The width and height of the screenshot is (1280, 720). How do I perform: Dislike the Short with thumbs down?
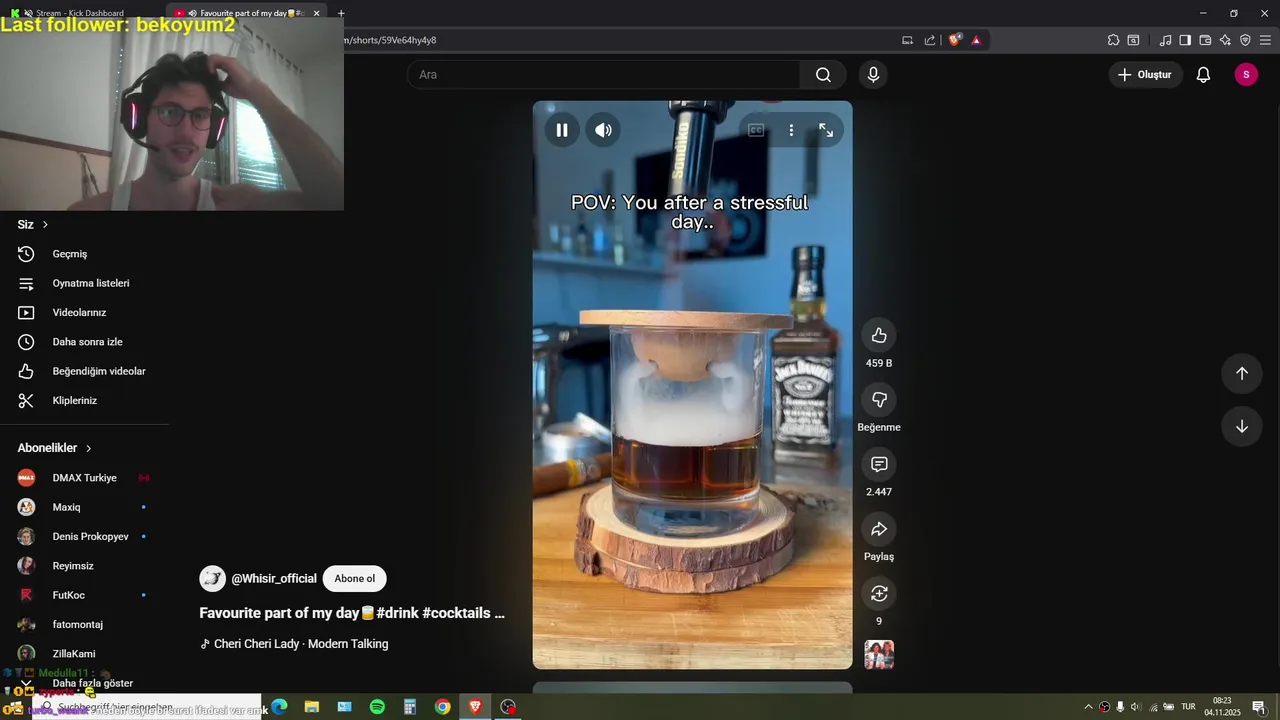coord(879,400)
